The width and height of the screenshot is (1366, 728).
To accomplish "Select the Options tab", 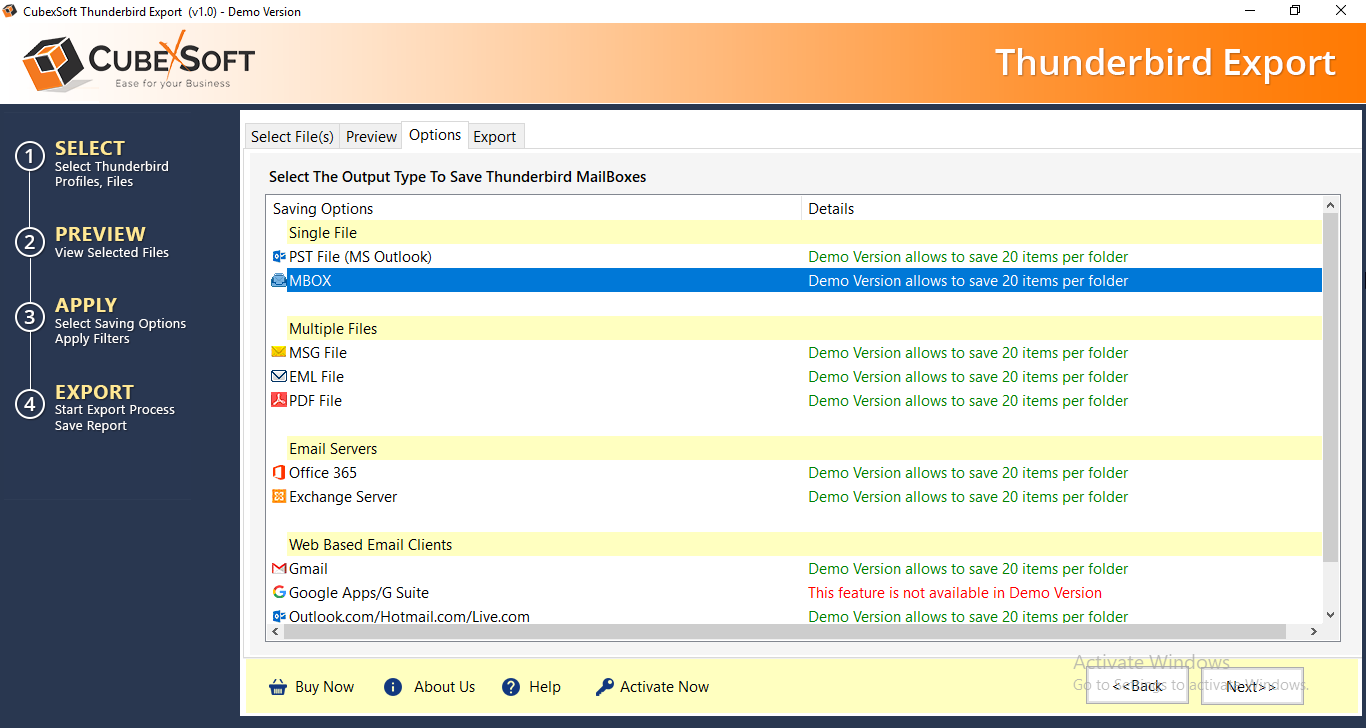I will (435, 135).
